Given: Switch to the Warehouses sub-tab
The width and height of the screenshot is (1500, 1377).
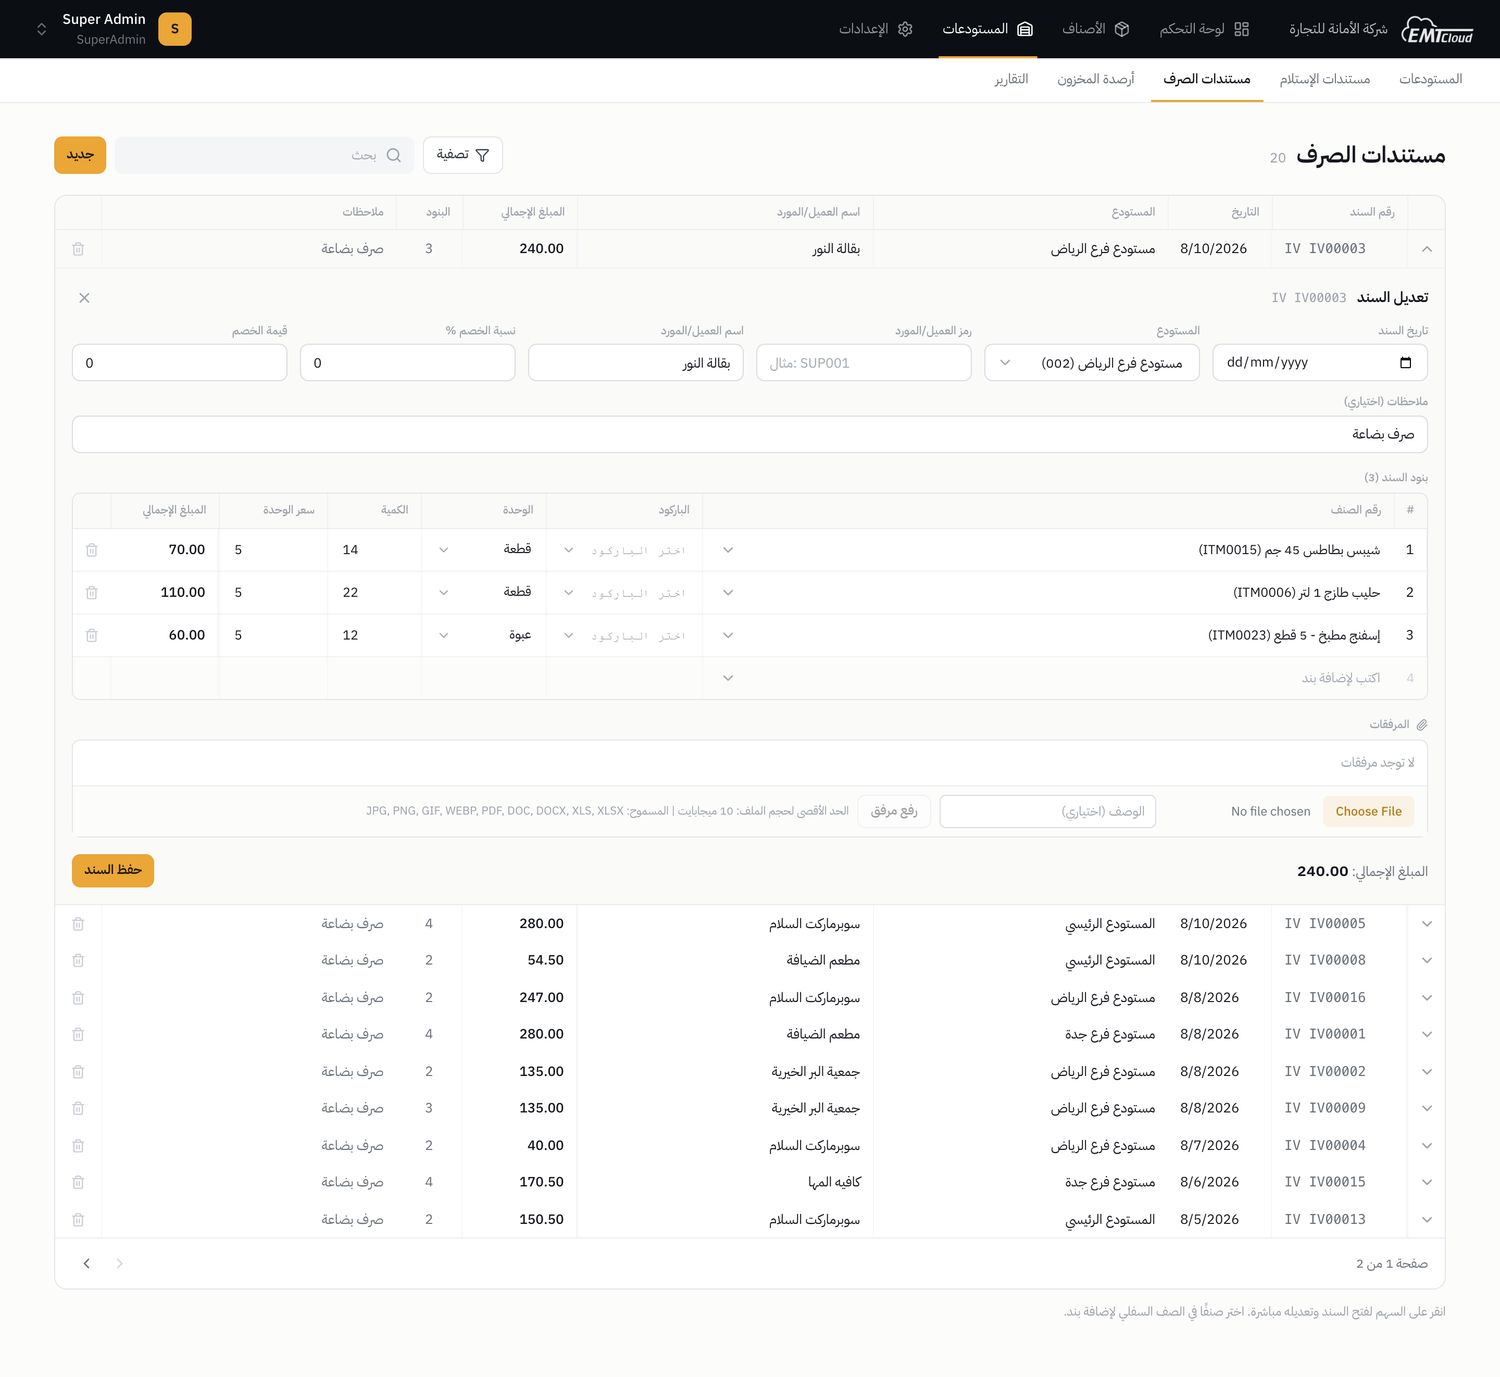Looking at the screenshot, I should click(1431, 79).
